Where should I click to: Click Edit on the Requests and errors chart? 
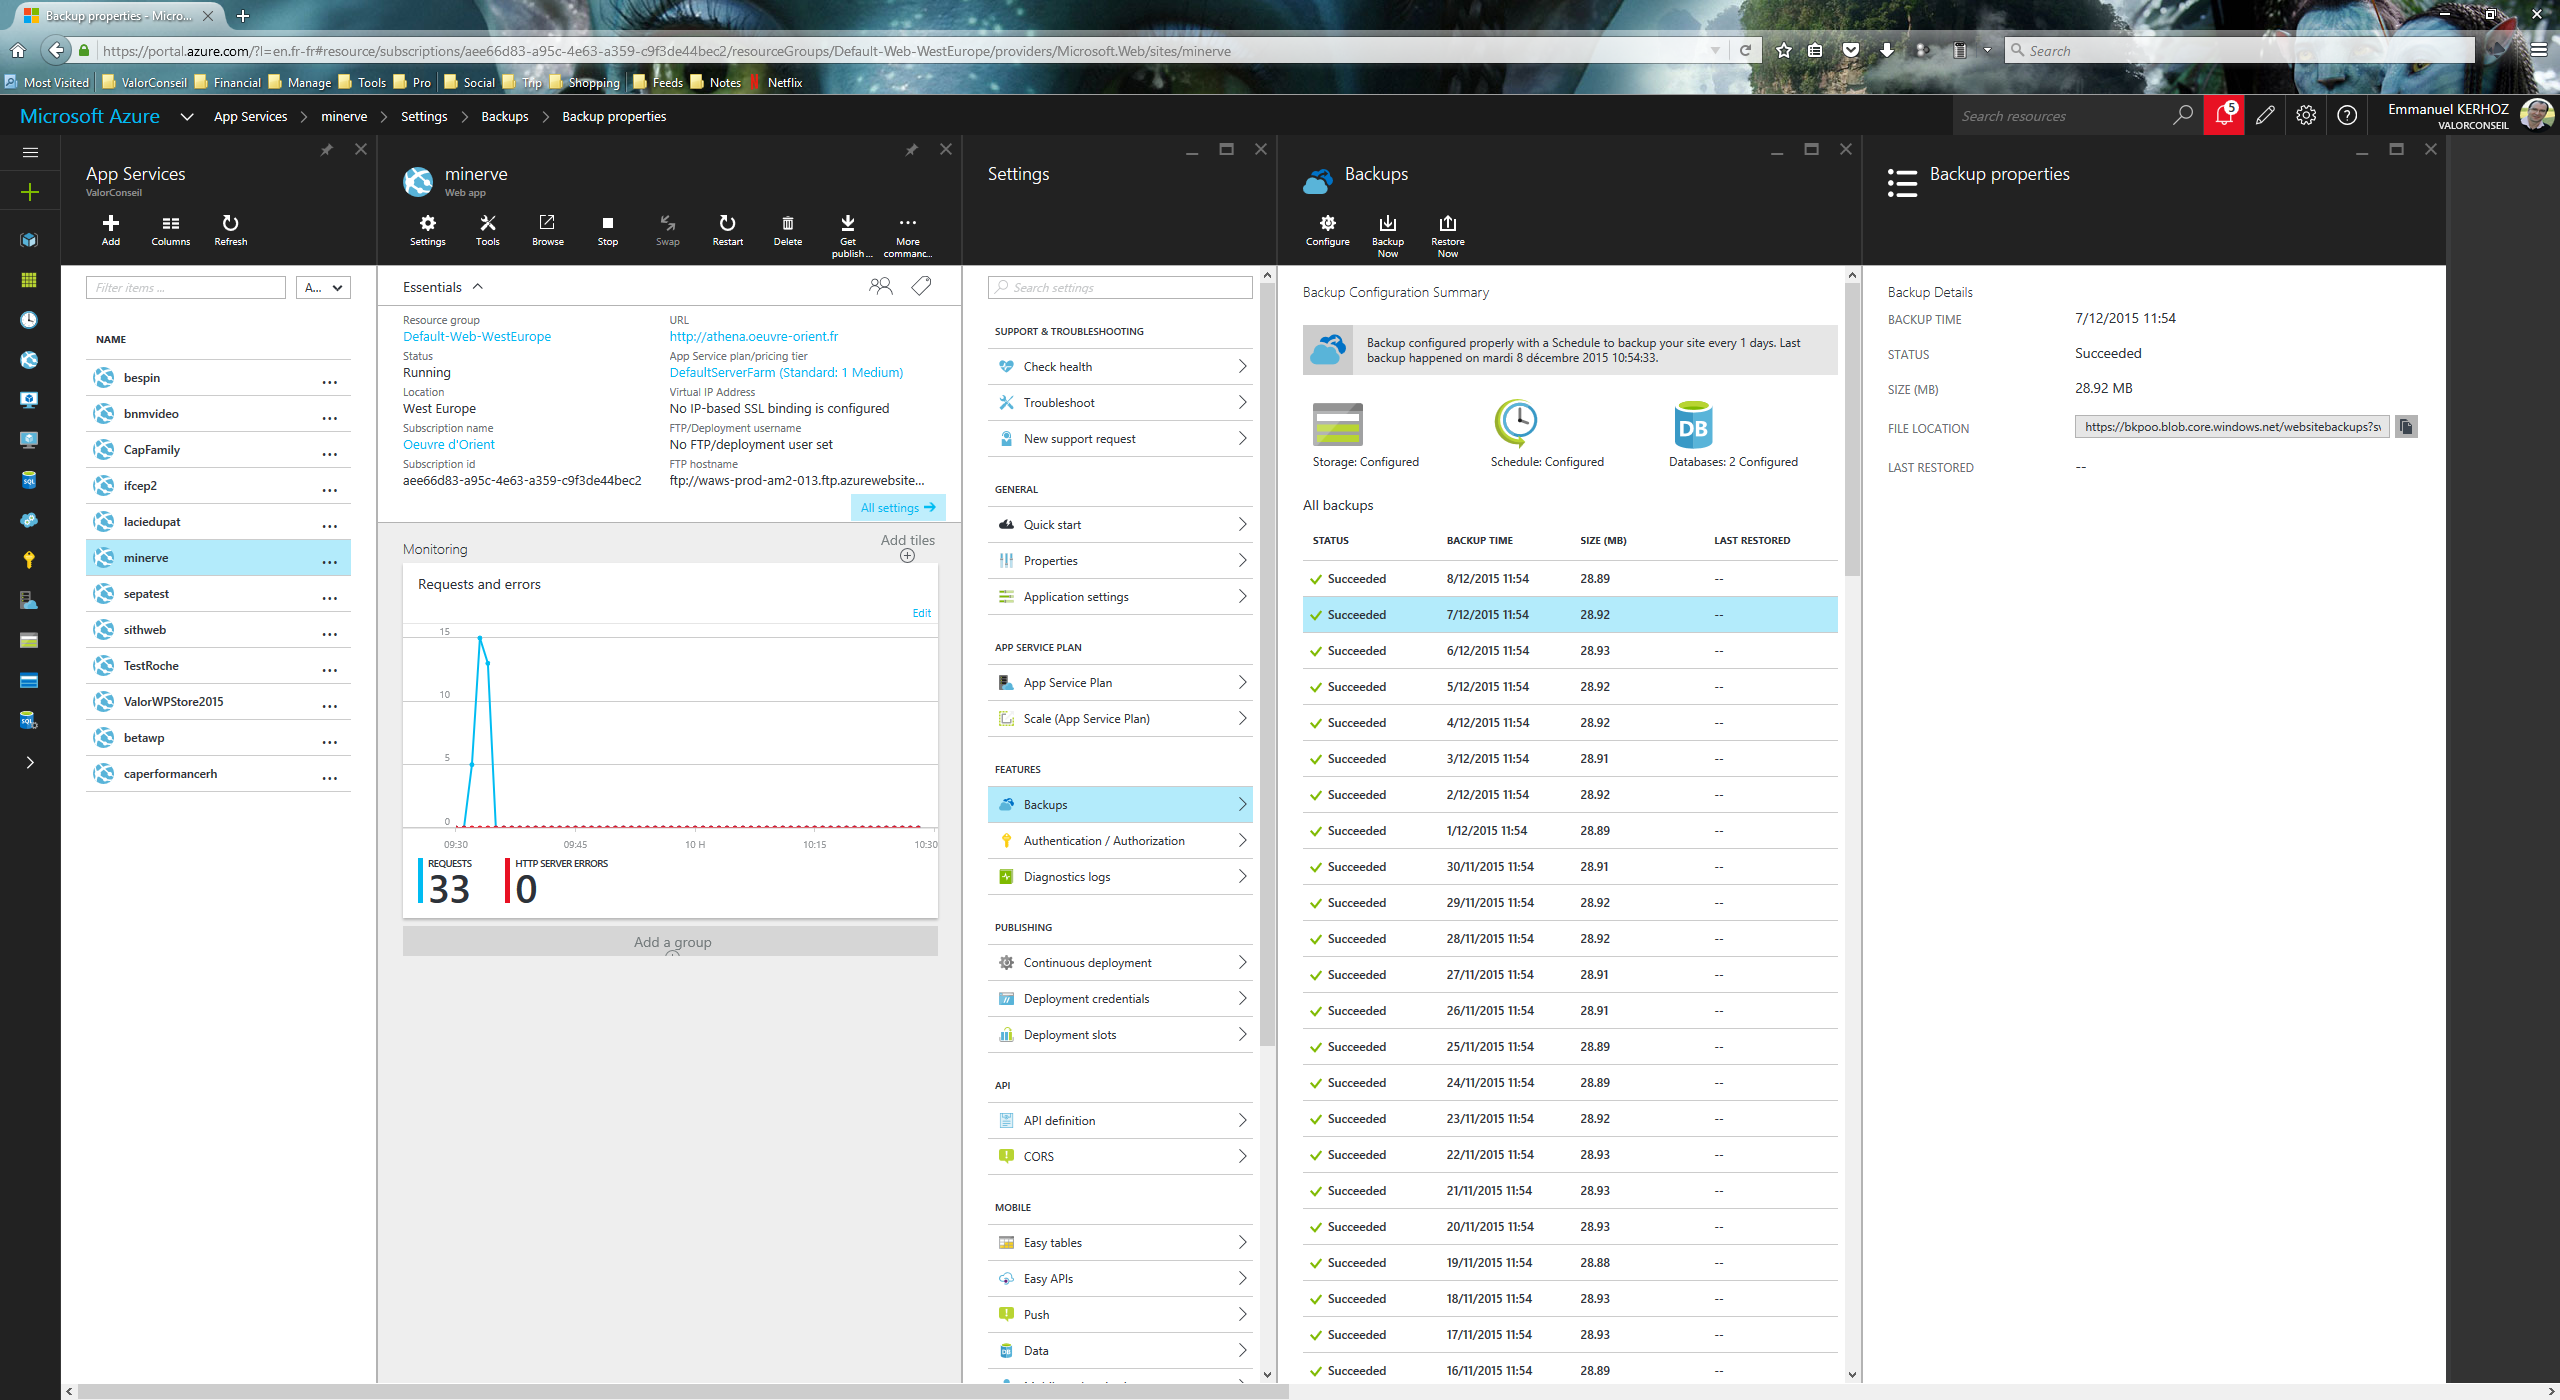[x=921, y=613]
